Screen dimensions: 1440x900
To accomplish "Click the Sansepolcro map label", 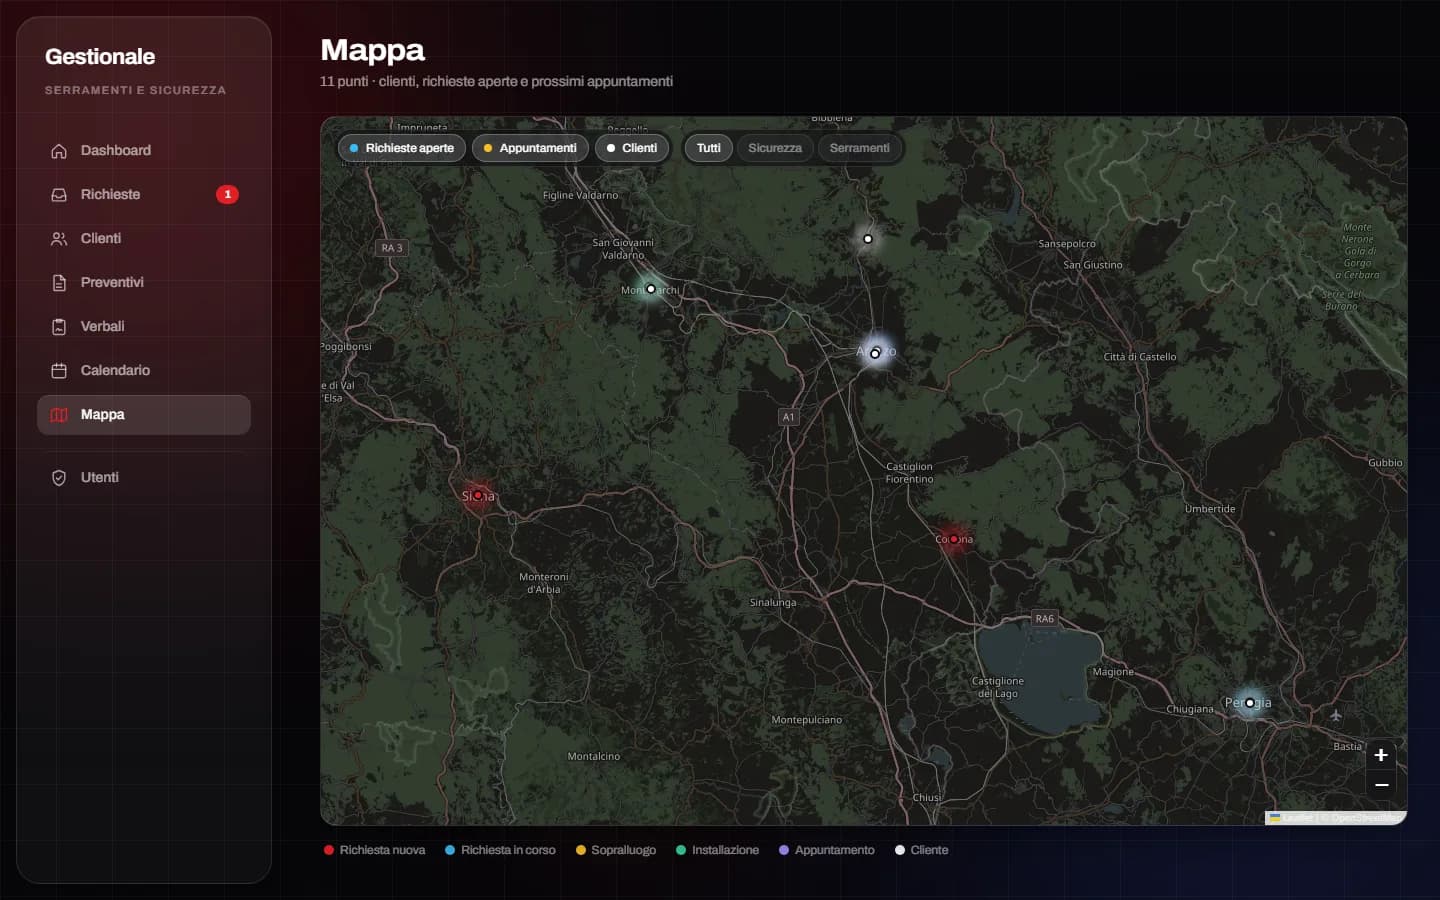I will (1067, 244).
